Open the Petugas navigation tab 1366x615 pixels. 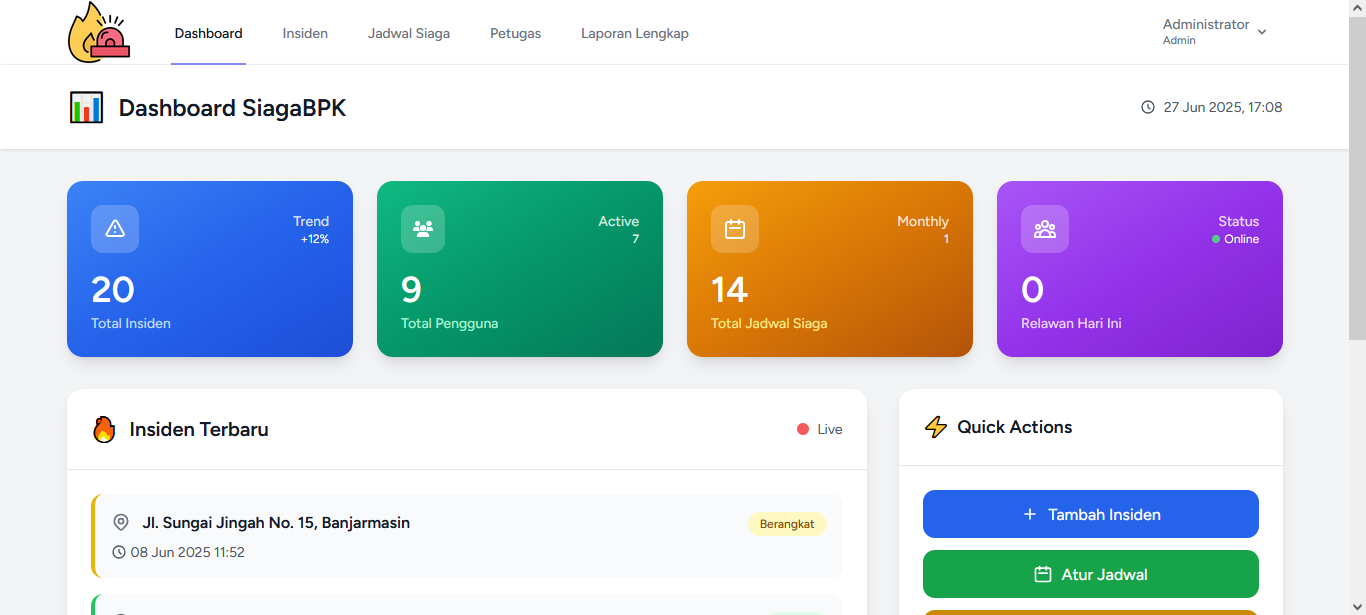pos(515,33)
